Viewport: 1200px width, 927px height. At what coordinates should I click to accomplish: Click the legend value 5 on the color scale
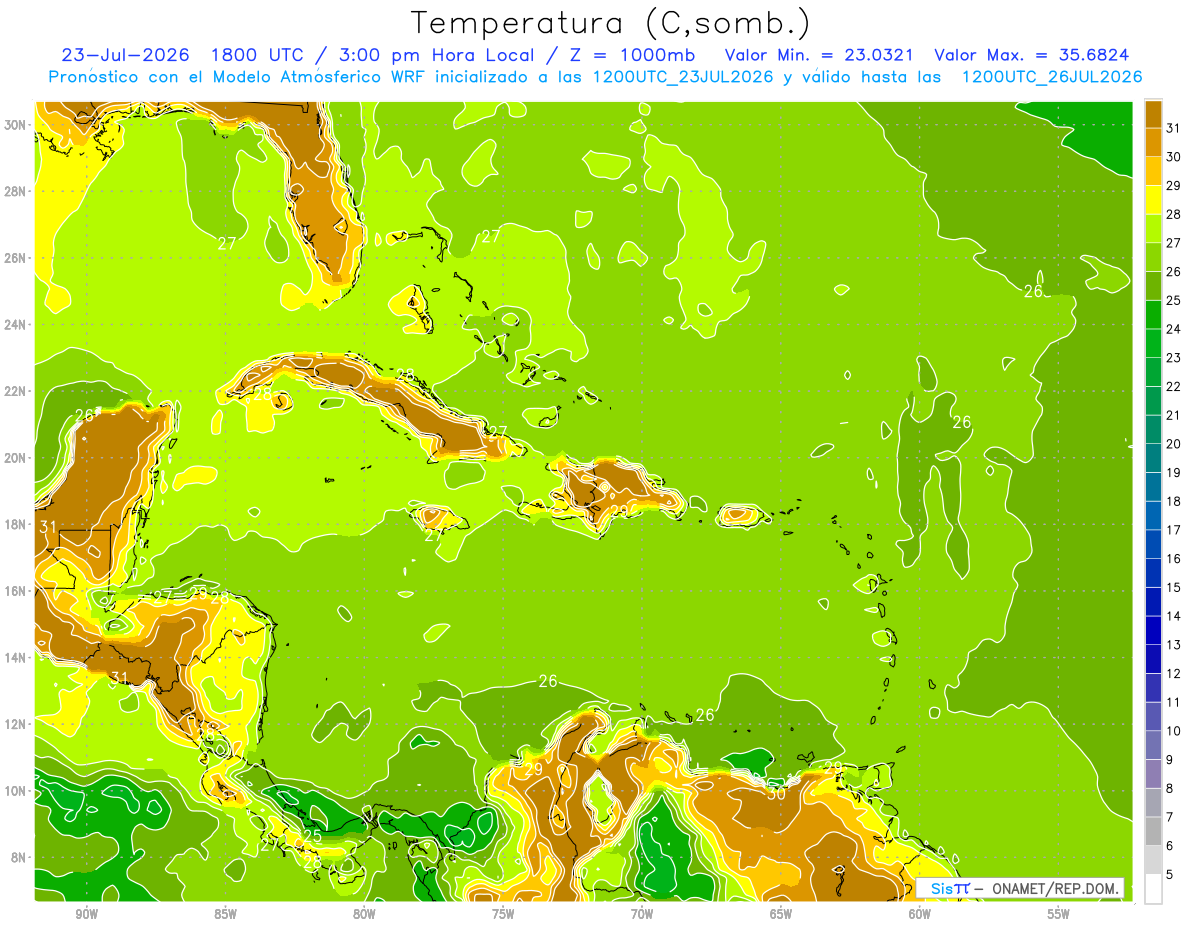click(1170, 875)
